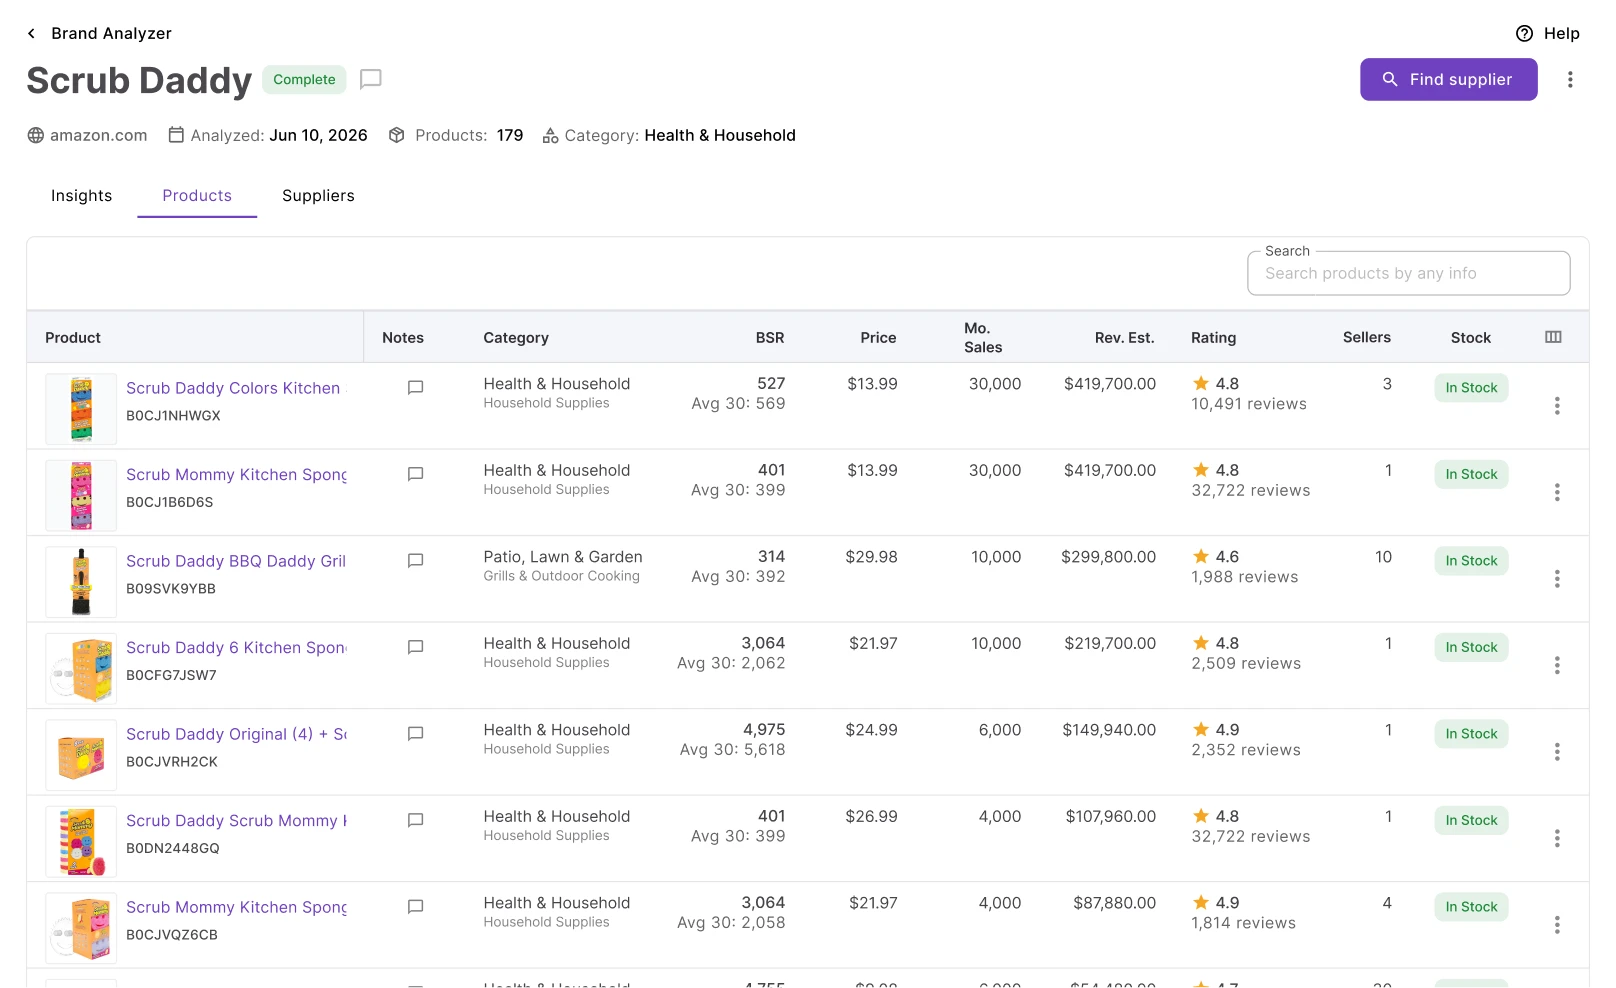Add note for B0CJ1B6D6S row
1616x988 pixels.
click(416, 474)
